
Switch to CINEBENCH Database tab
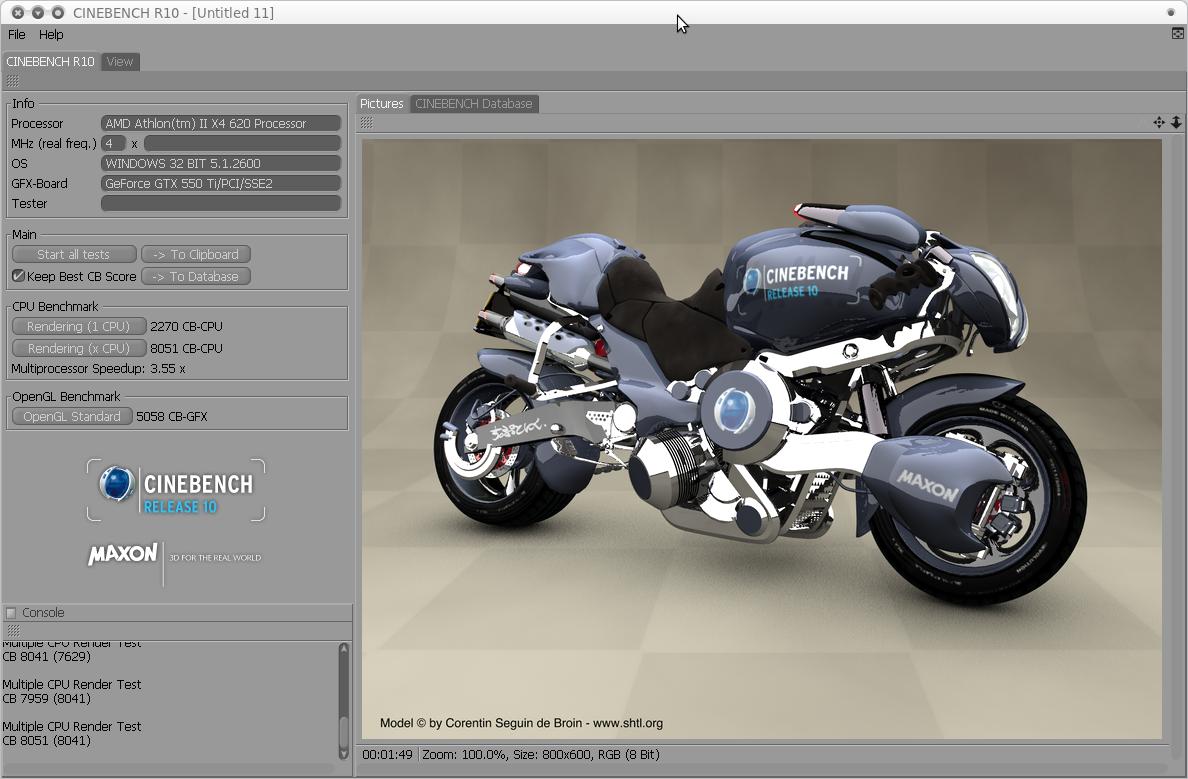click(474, 104)
